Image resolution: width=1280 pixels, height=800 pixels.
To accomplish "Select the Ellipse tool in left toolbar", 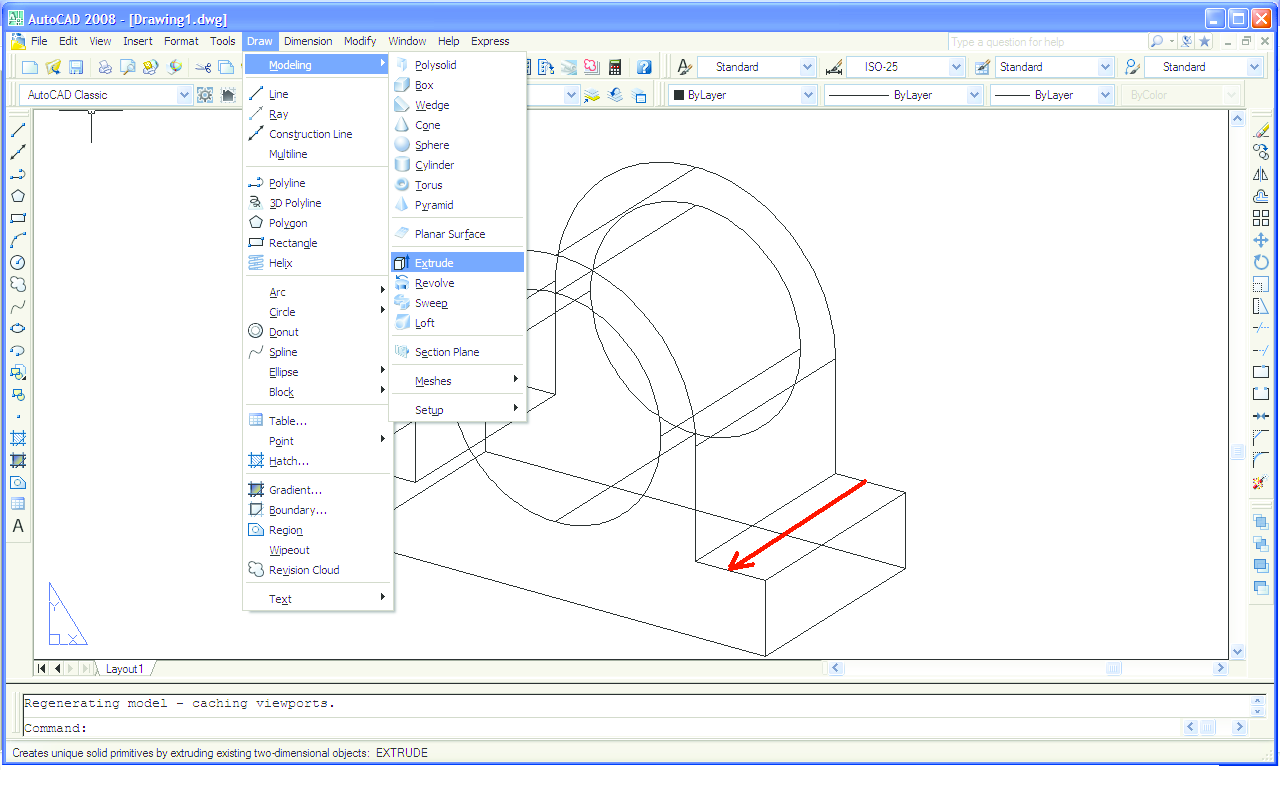I will click(x=18, y=328).
